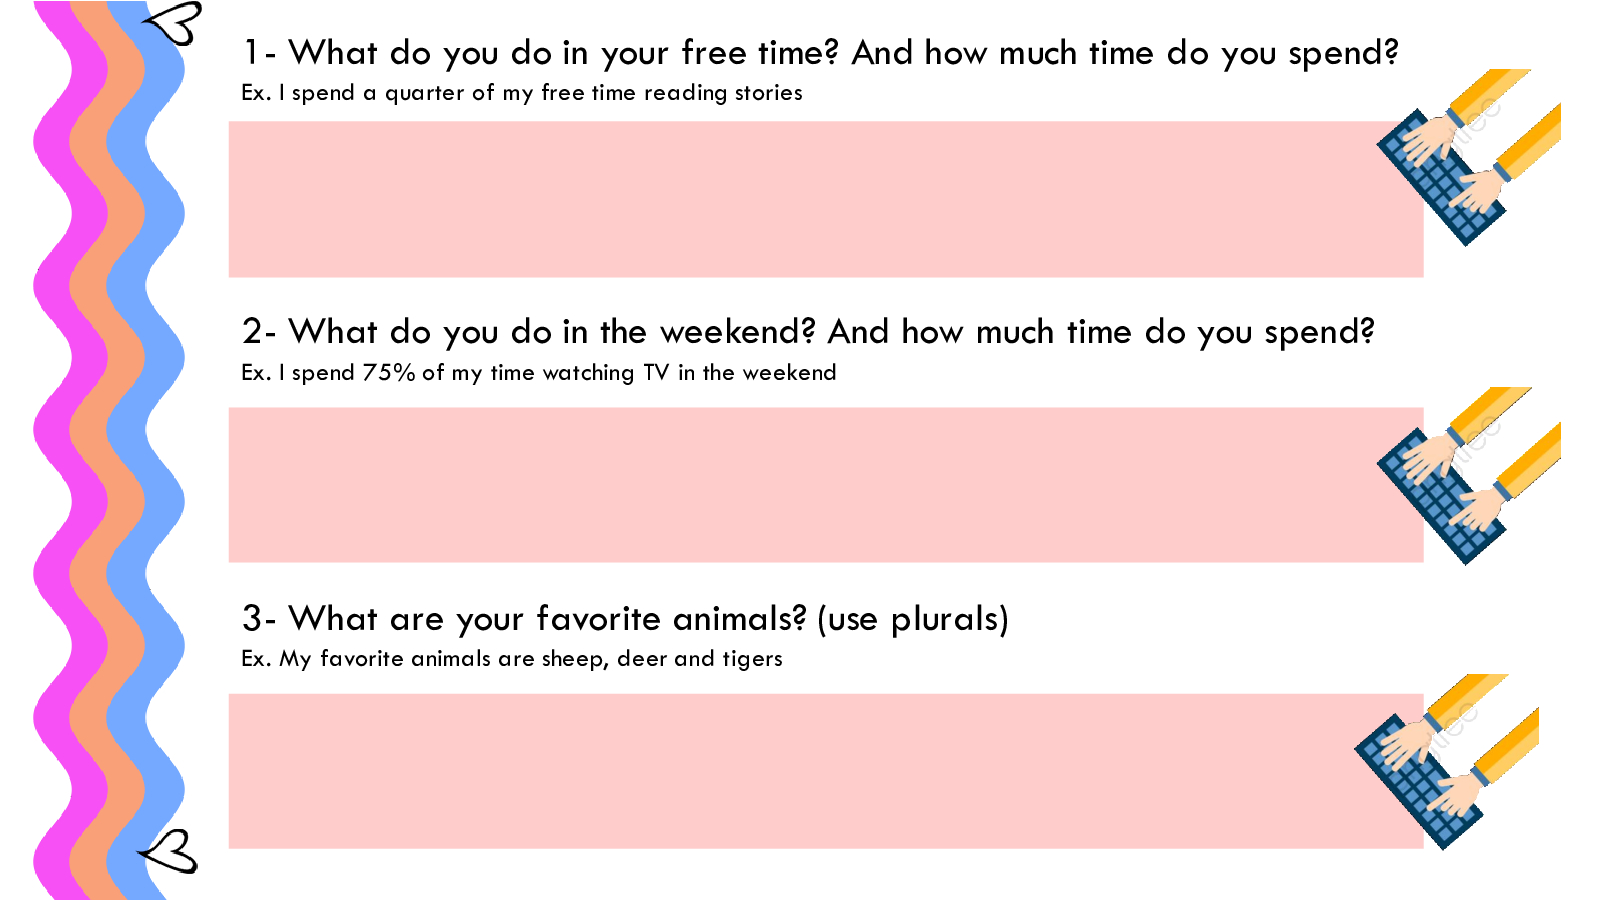Image resolution: width=1600 pixels, height=900 pixels.
Task: Click the example line about watching TV
Action: click(538, 373)
